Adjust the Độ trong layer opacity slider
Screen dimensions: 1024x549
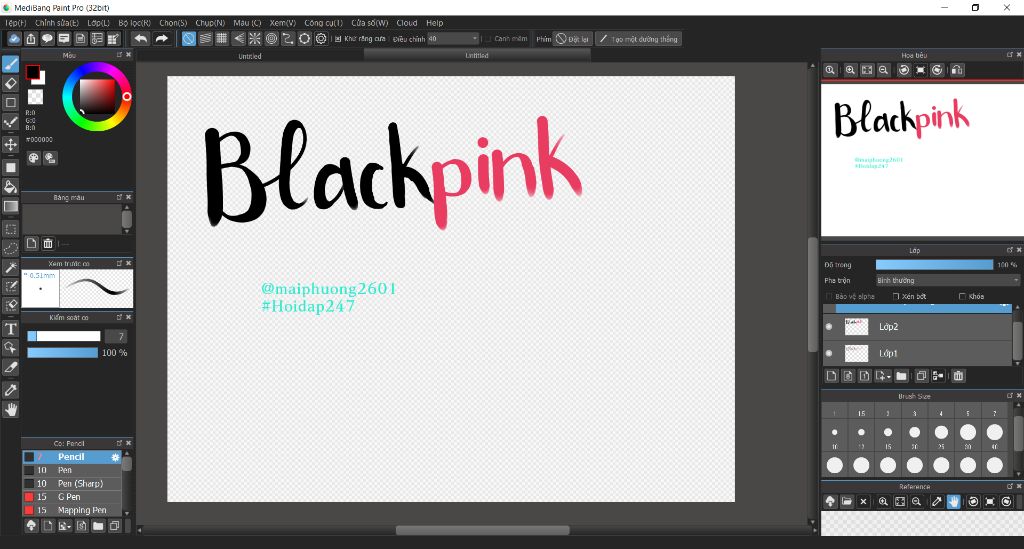click(x=934, y=264)
